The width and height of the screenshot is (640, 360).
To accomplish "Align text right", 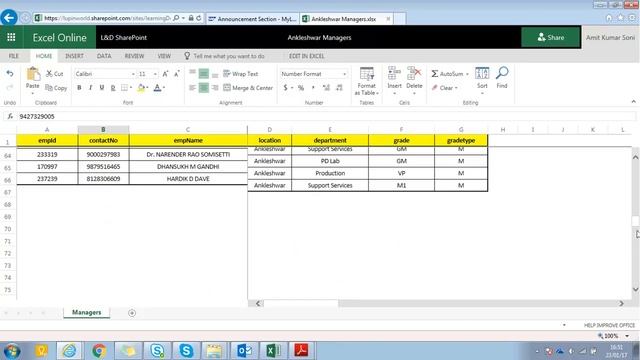I will [215, 88].
